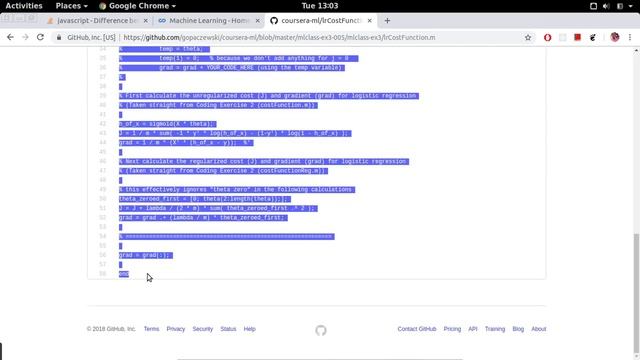Click the comment '% Next calculate the regularized cost'
The width and height of the screenshot is (640, 360).
click(264, 162)
